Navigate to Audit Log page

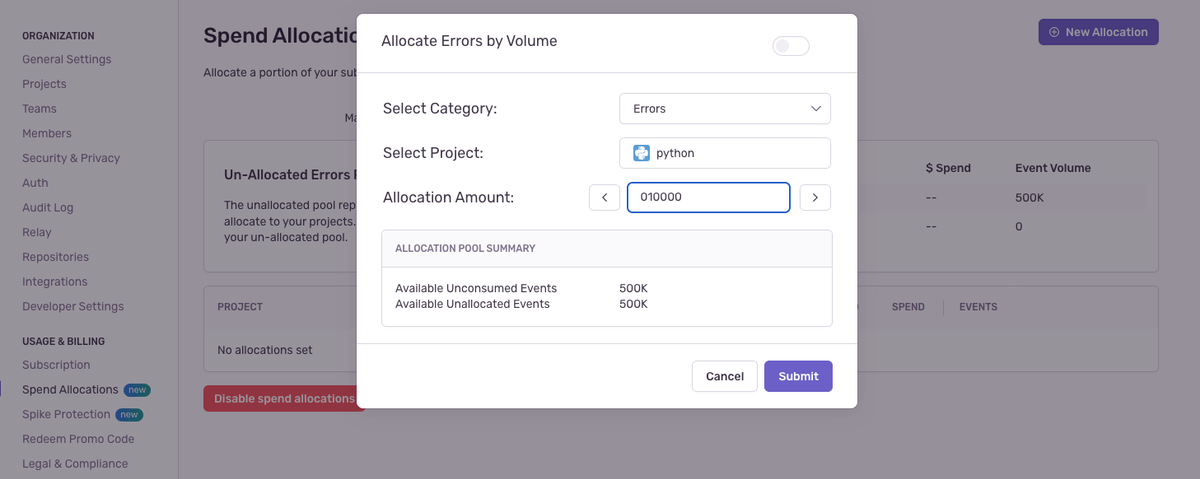pos(48,207)
